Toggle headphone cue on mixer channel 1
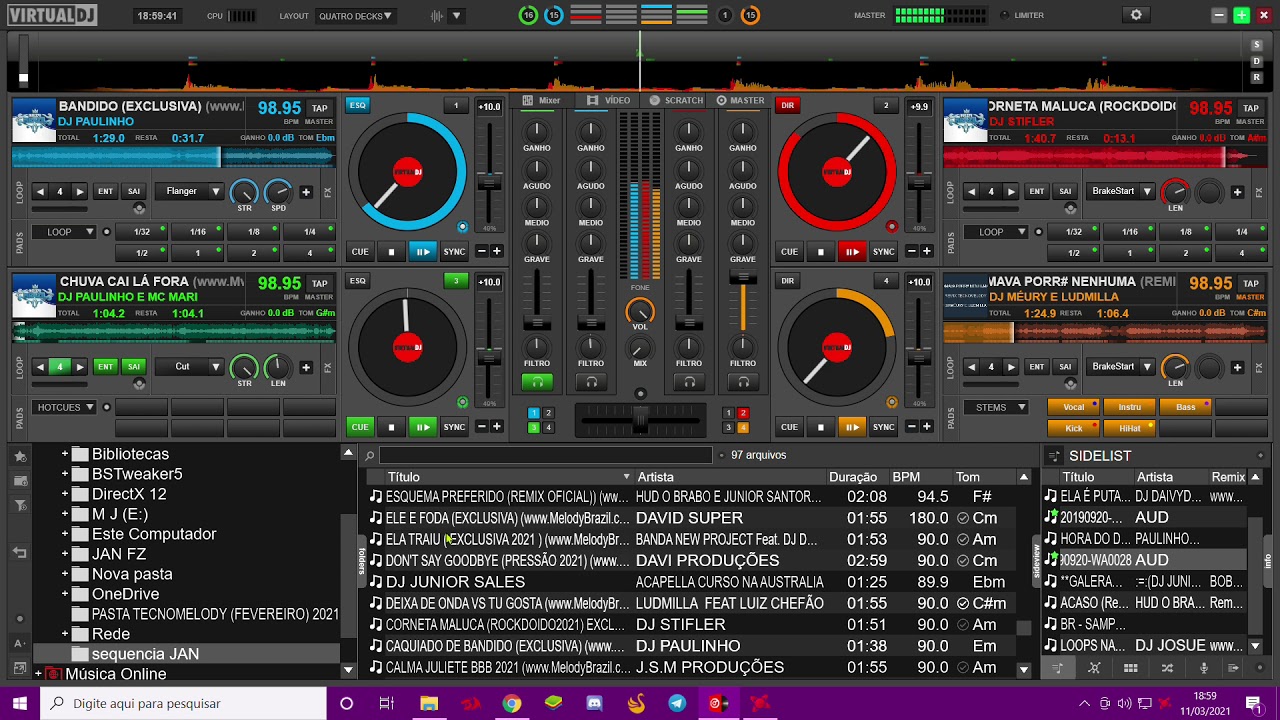The width and height of the screenshot is (1280, 720). [537, 382]
